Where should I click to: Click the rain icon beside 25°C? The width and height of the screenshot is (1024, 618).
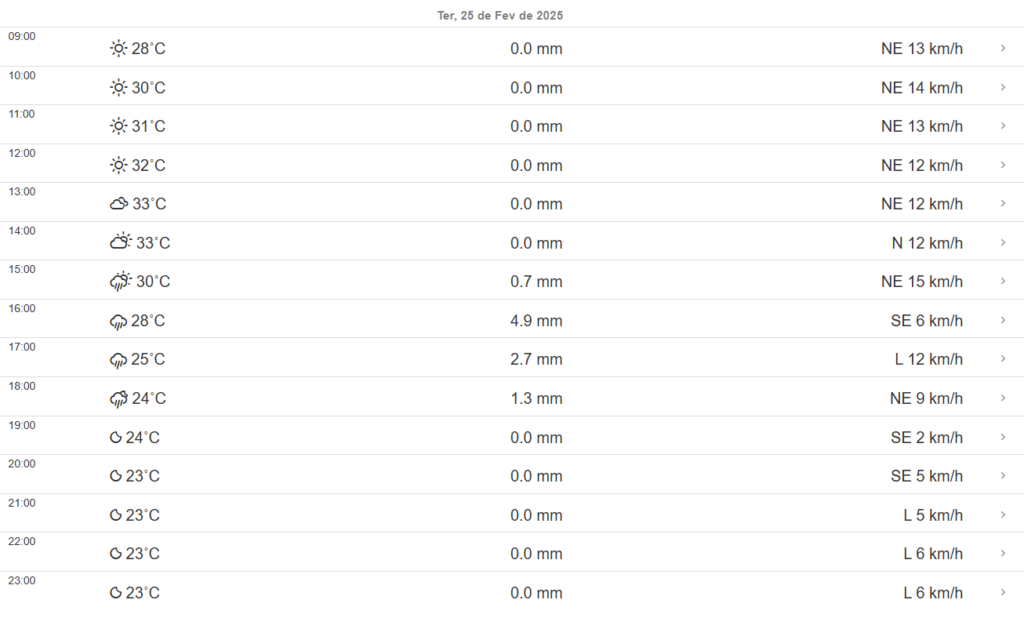pyautogui.click(x=119, y=360)
